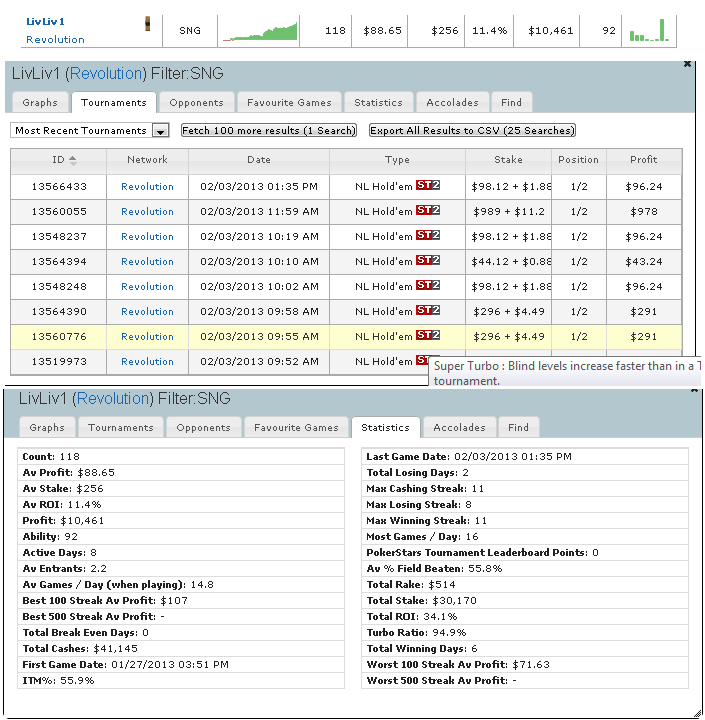Click ST2 icon in row 13566433
The height and width of the screenshot is (720, 705).
point(428,185)
